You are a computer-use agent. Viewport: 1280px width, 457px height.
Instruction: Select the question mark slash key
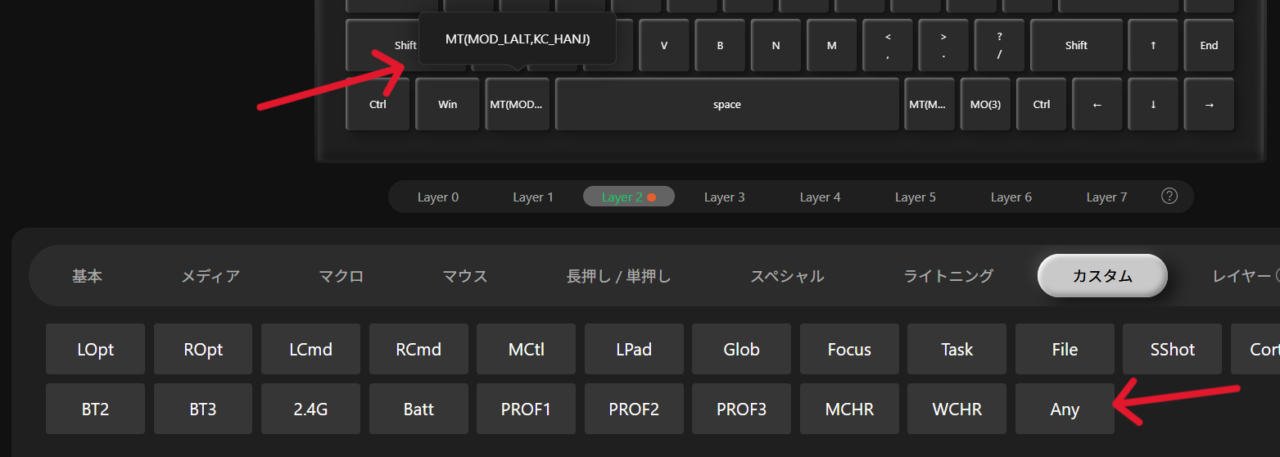click(999, 45)
